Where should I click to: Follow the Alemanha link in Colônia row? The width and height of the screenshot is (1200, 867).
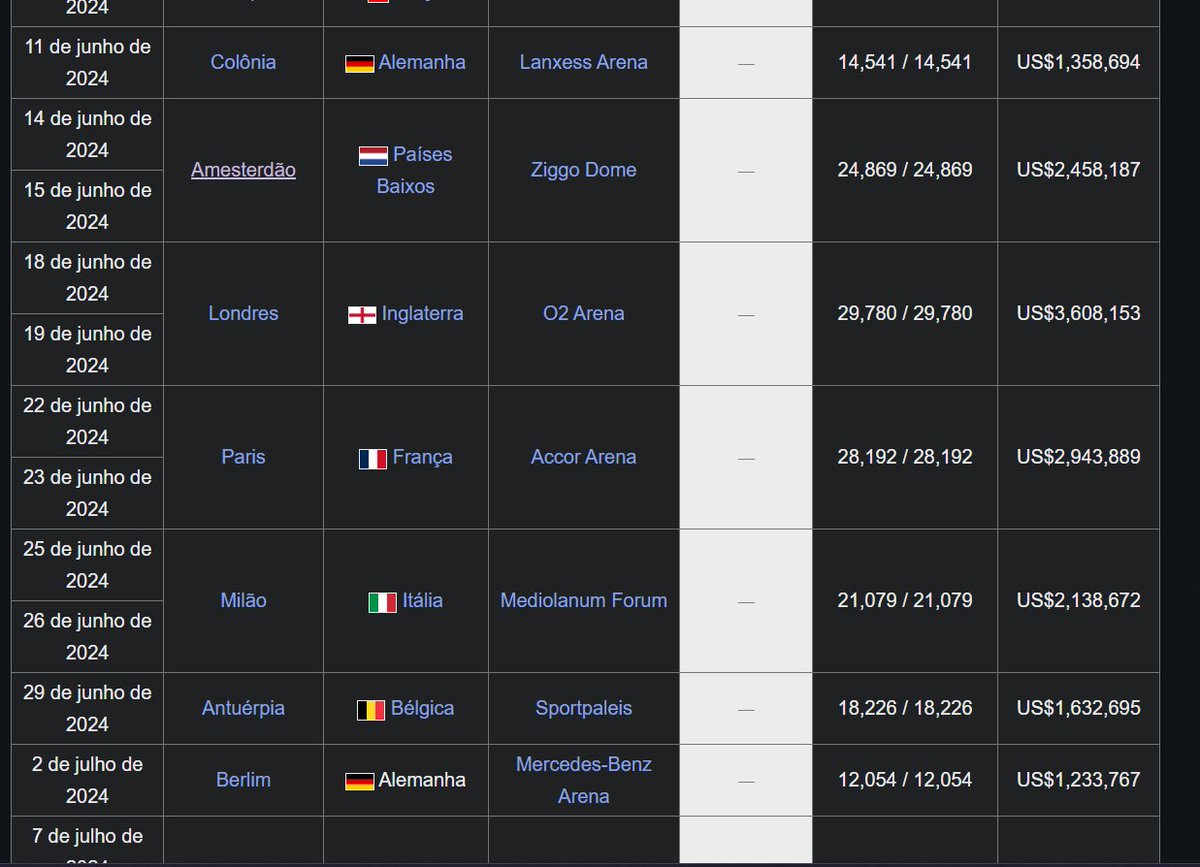[x=422, y=62]
